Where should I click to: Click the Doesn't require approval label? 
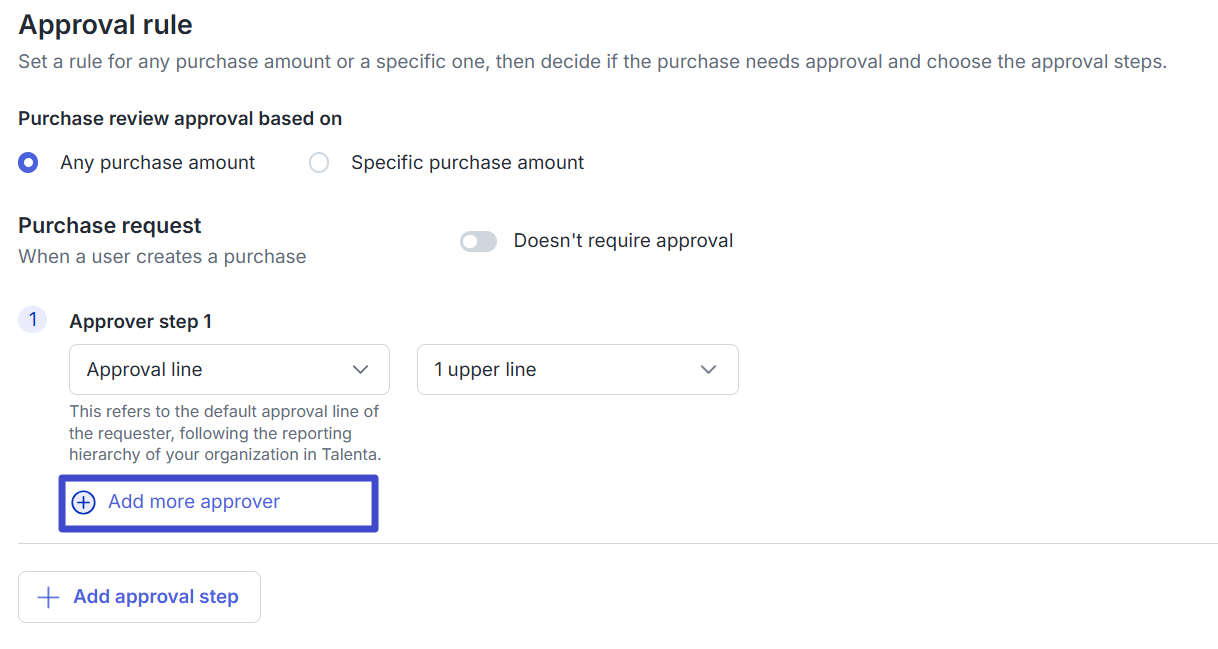(x=623, y=241)
